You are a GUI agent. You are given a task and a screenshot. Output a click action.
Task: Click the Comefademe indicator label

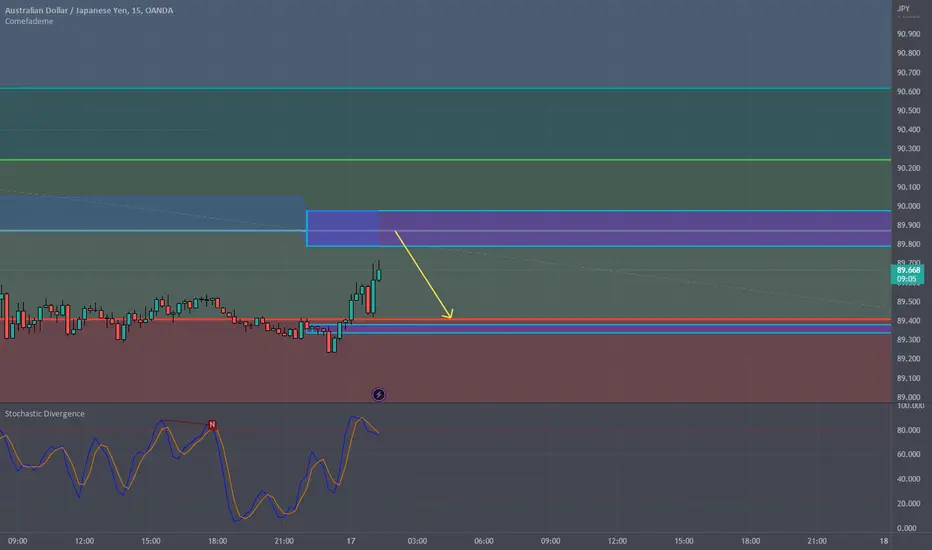pyautogui.click(x=29, y=21)
